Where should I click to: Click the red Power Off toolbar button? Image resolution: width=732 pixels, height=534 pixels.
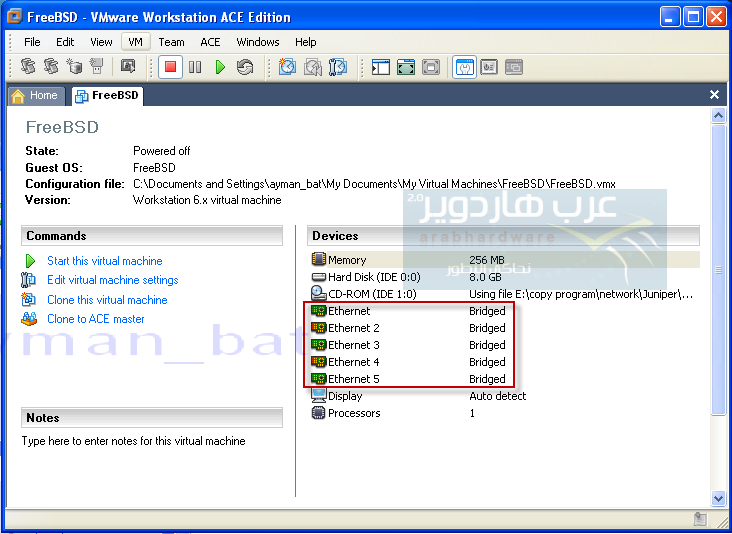coord(170,67)
